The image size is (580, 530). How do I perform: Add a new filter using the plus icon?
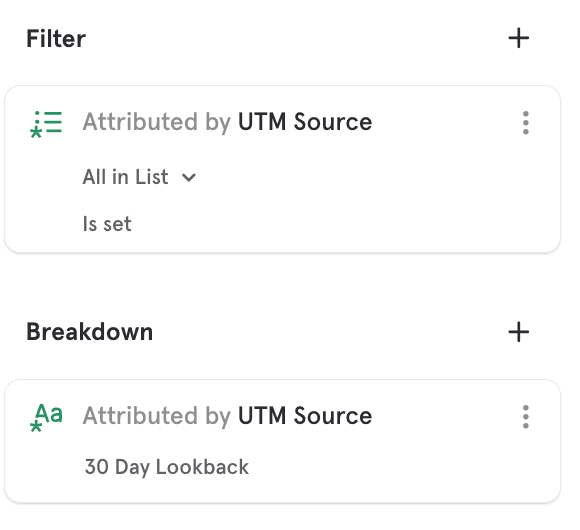[518, 38]
